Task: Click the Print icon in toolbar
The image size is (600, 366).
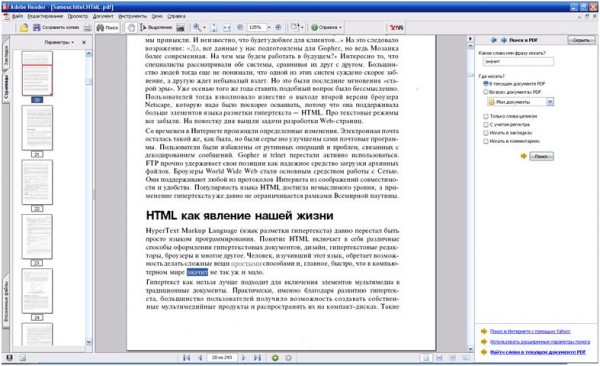Action: tap(88, 28)
